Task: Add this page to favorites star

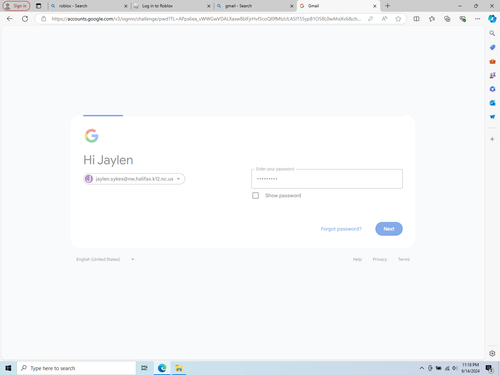Action: tap(398, 19)
